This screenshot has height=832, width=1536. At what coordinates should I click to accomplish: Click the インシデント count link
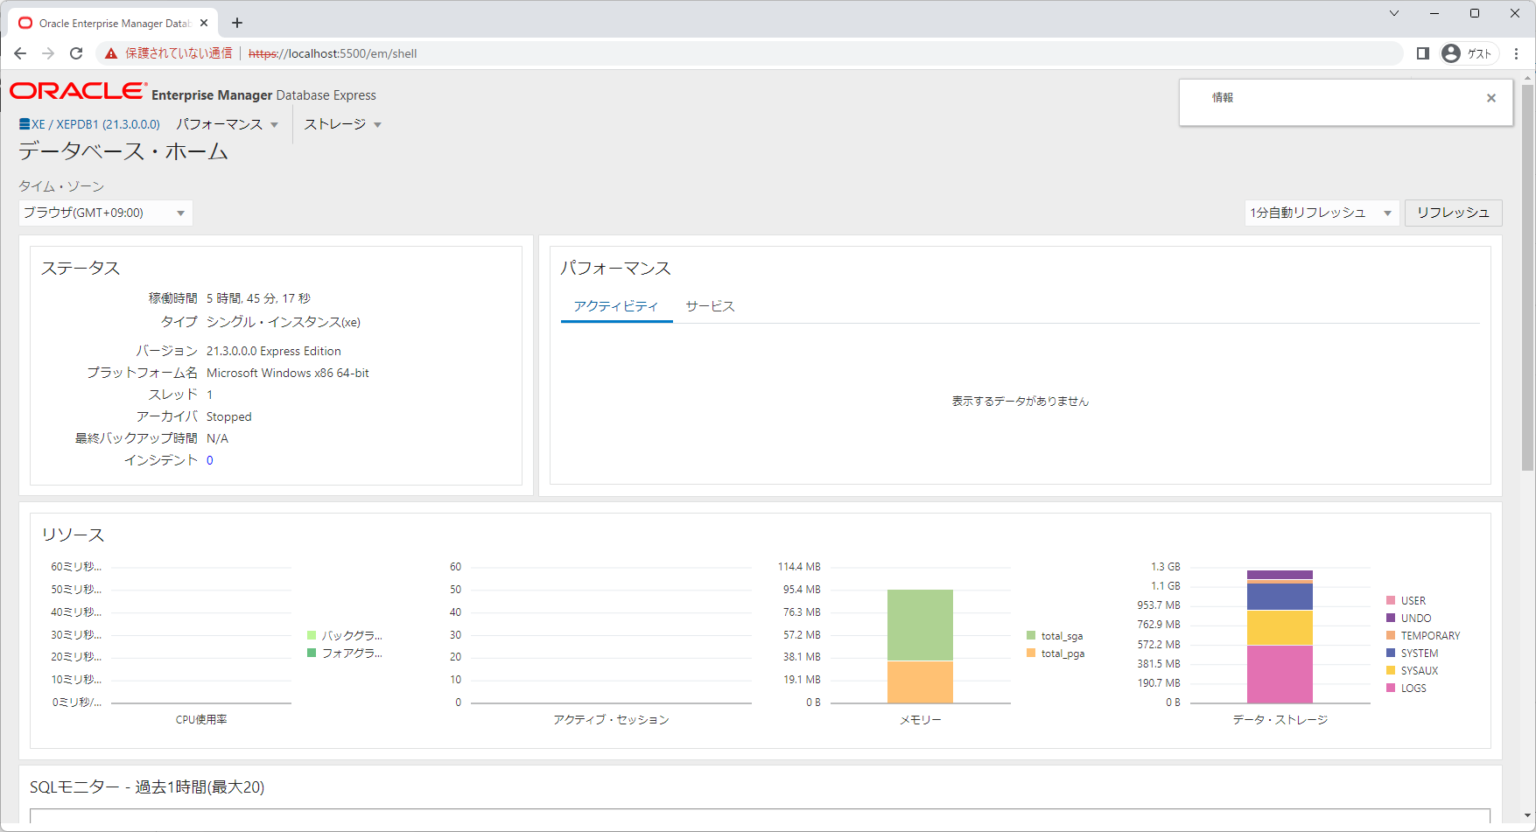coord(209,459)
